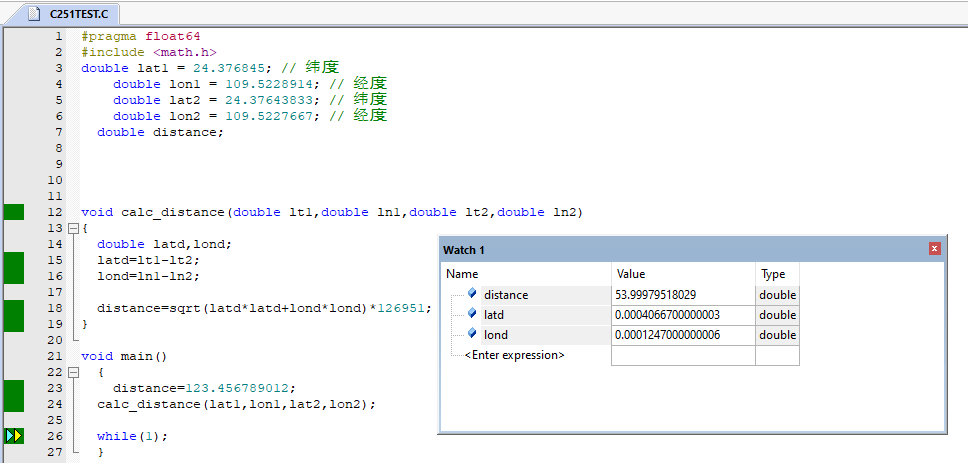The height and width of the screenshot is (463, 968).
Task: Click the distance variable icon in Watch 1
Action: [472, 293]
